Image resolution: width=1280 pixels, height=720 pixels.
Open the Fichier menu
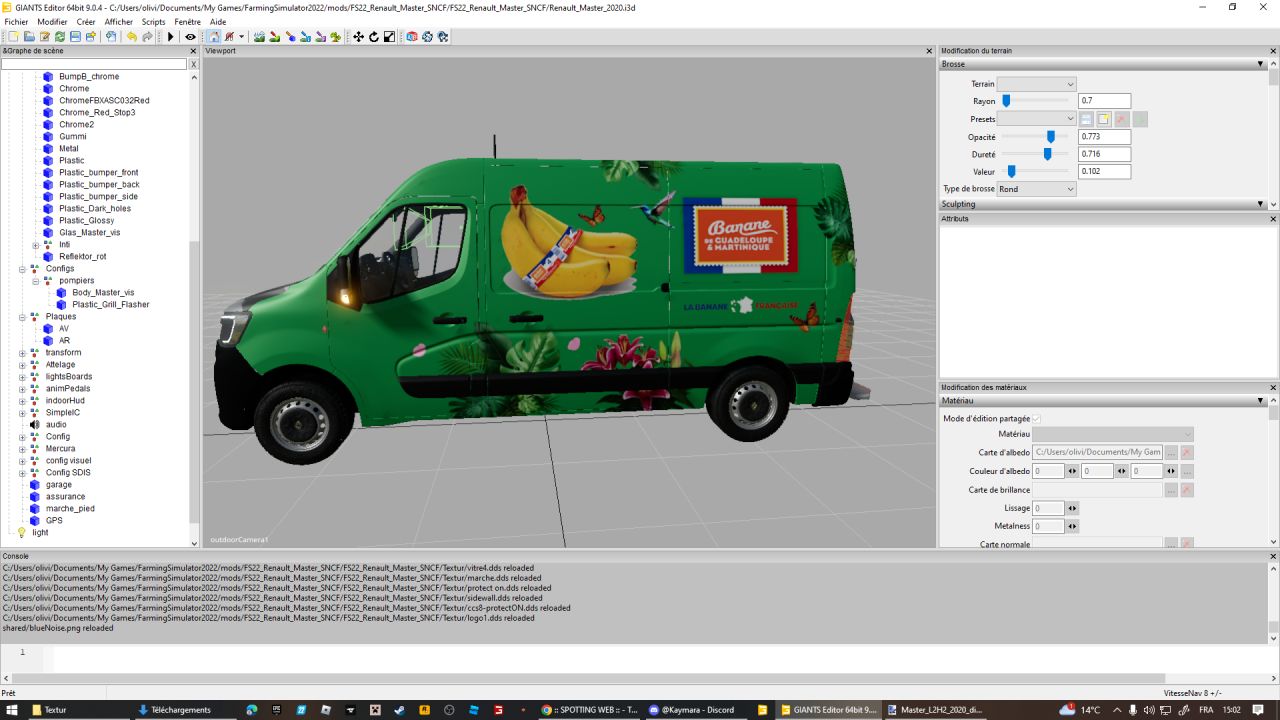point(16,21)
